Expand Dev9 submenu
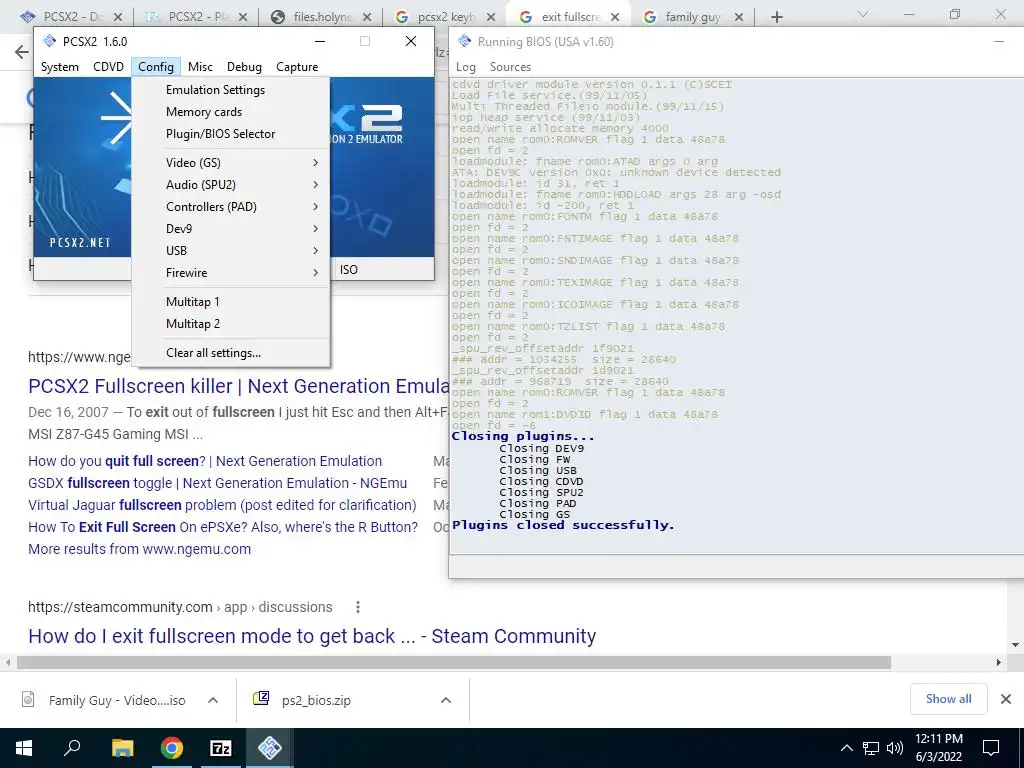 coord(231,229)
